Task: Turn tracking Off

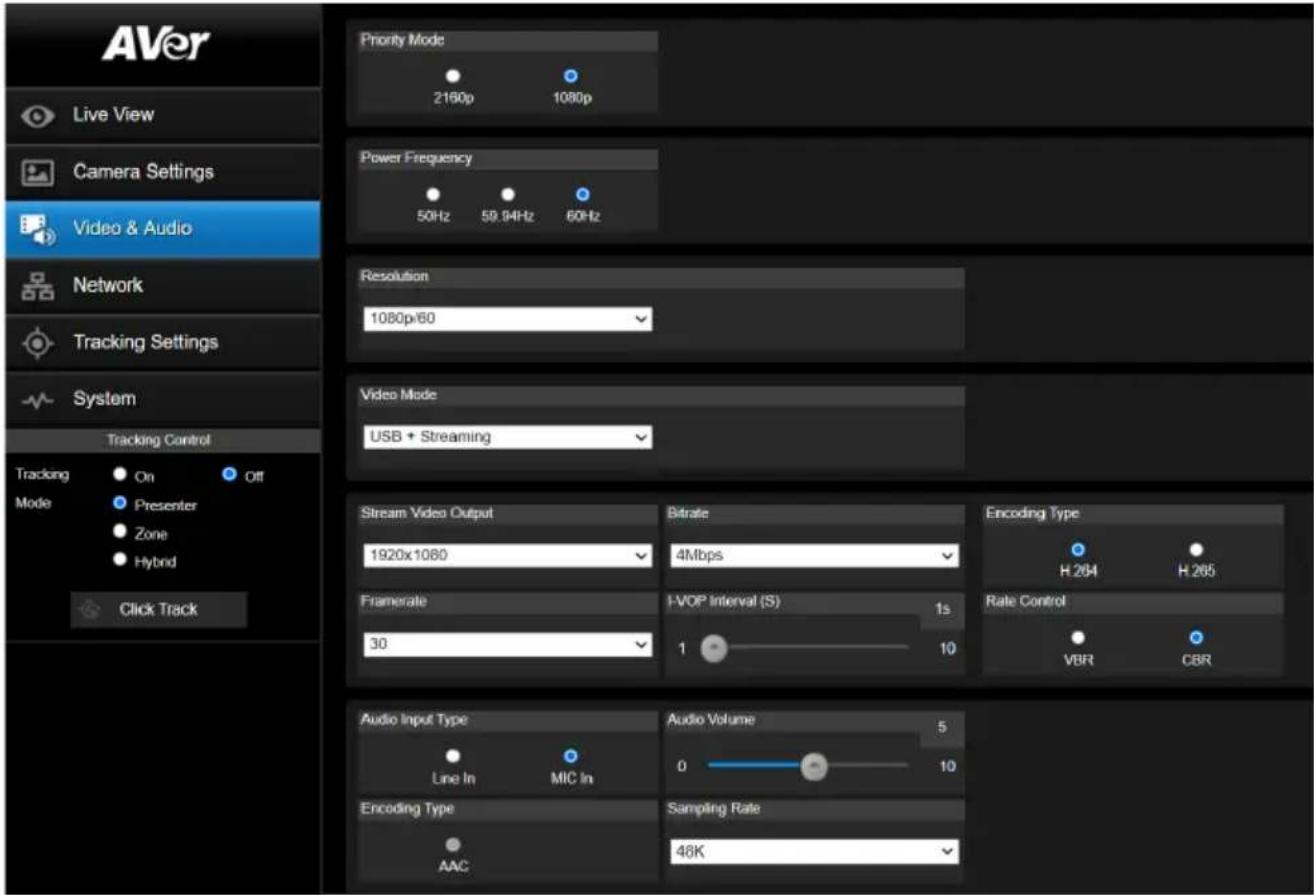Action: point(228,475)
